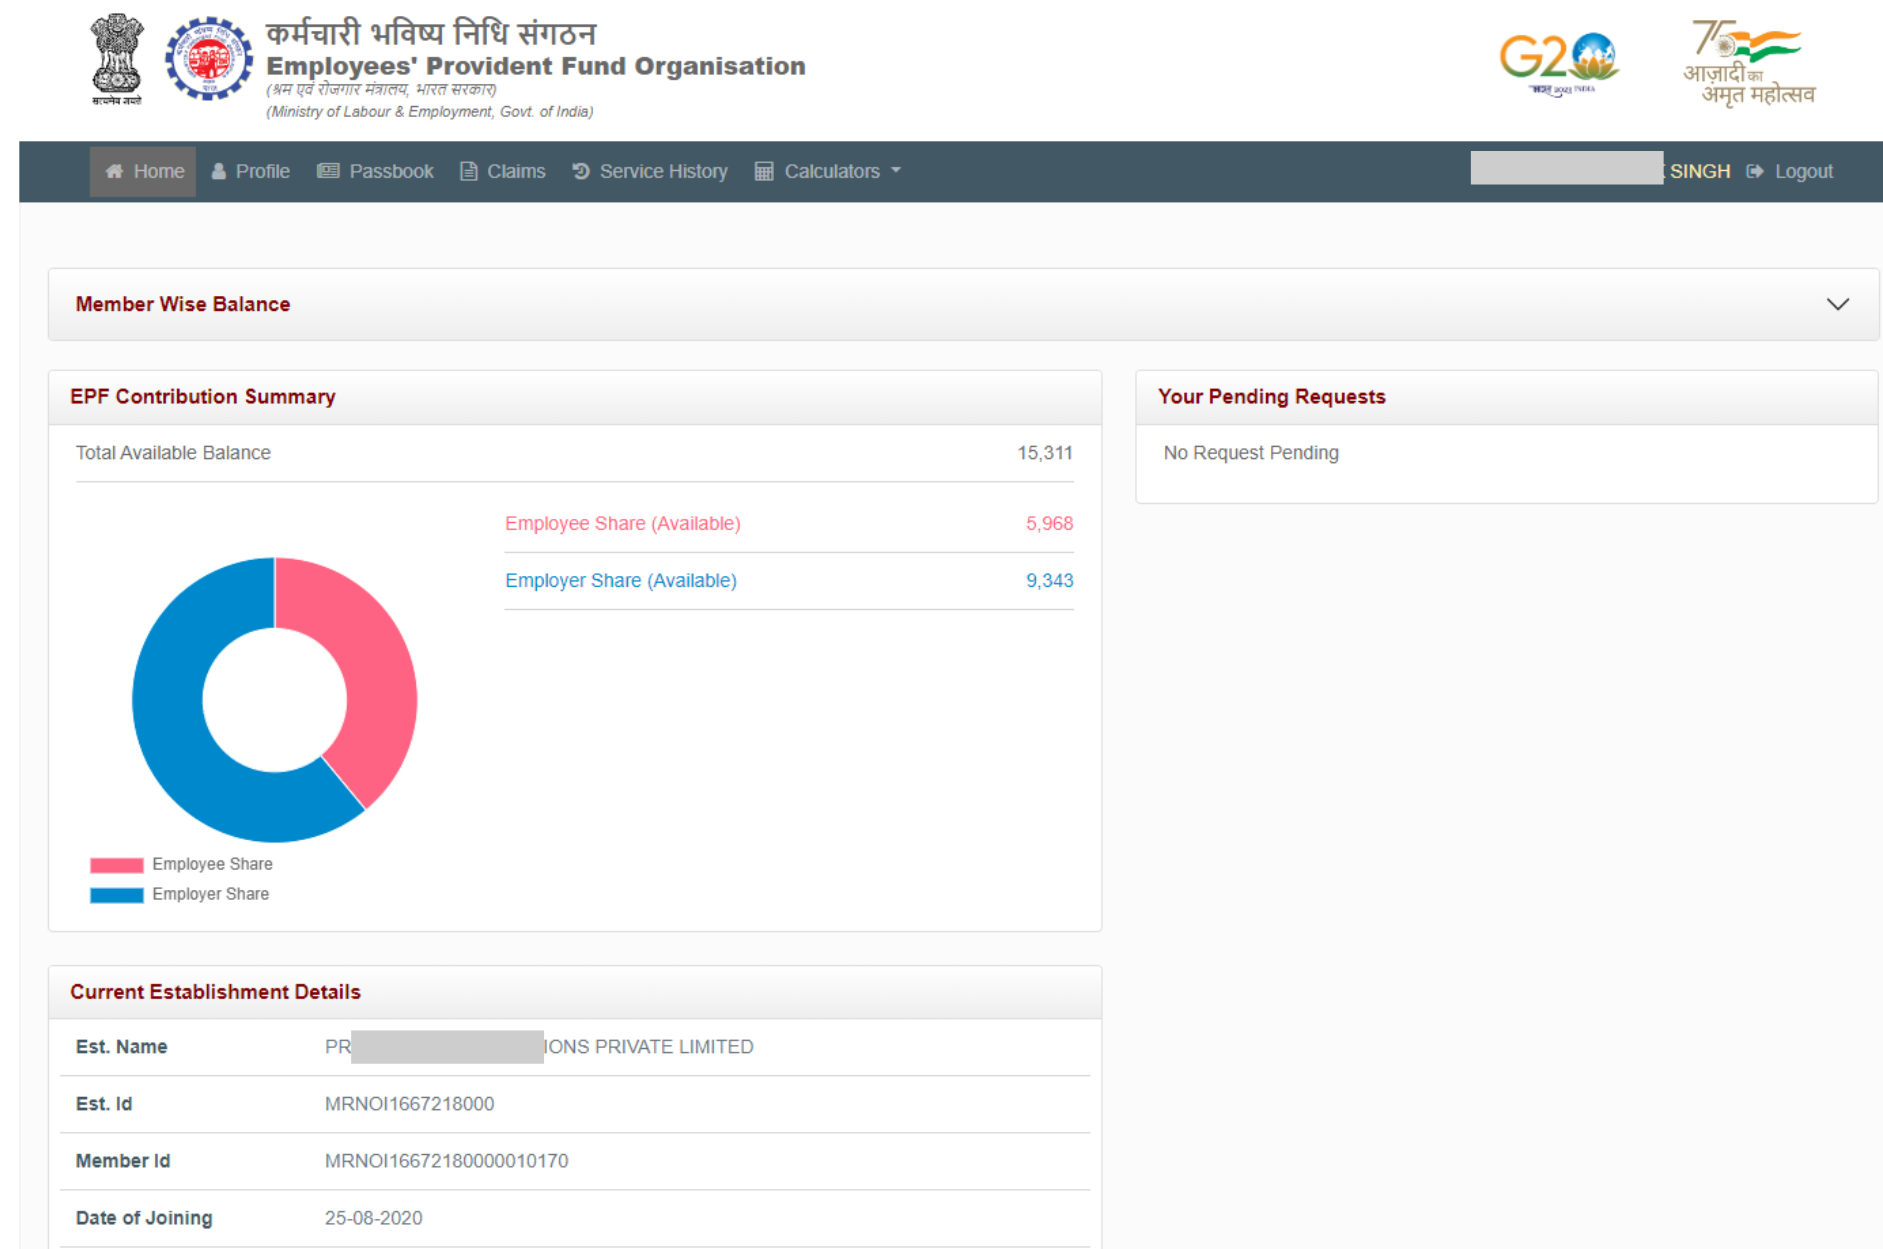Click the Employer Share (Available) row label

click(x=620, y=581)
